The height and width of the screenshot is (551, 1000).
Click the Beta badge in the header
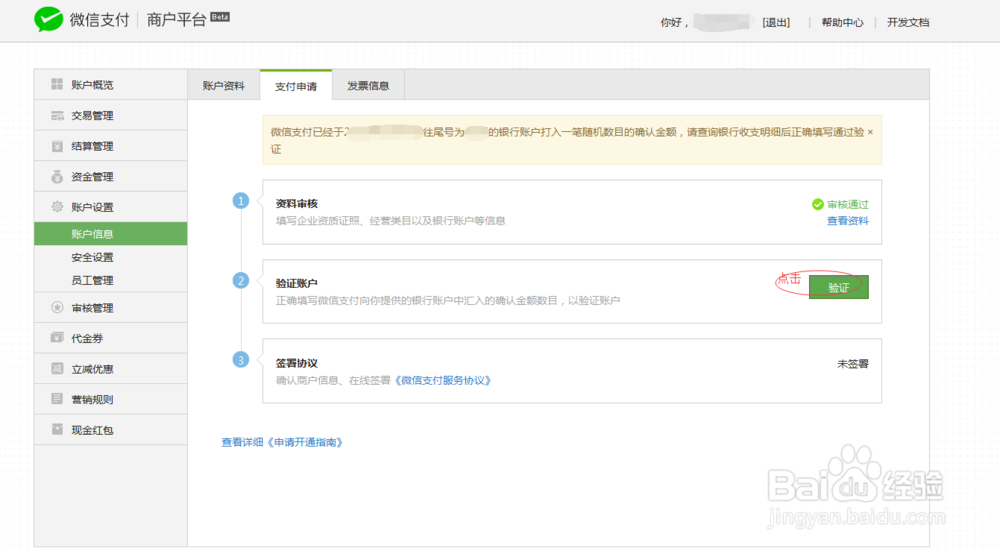(x=220, y=17)
